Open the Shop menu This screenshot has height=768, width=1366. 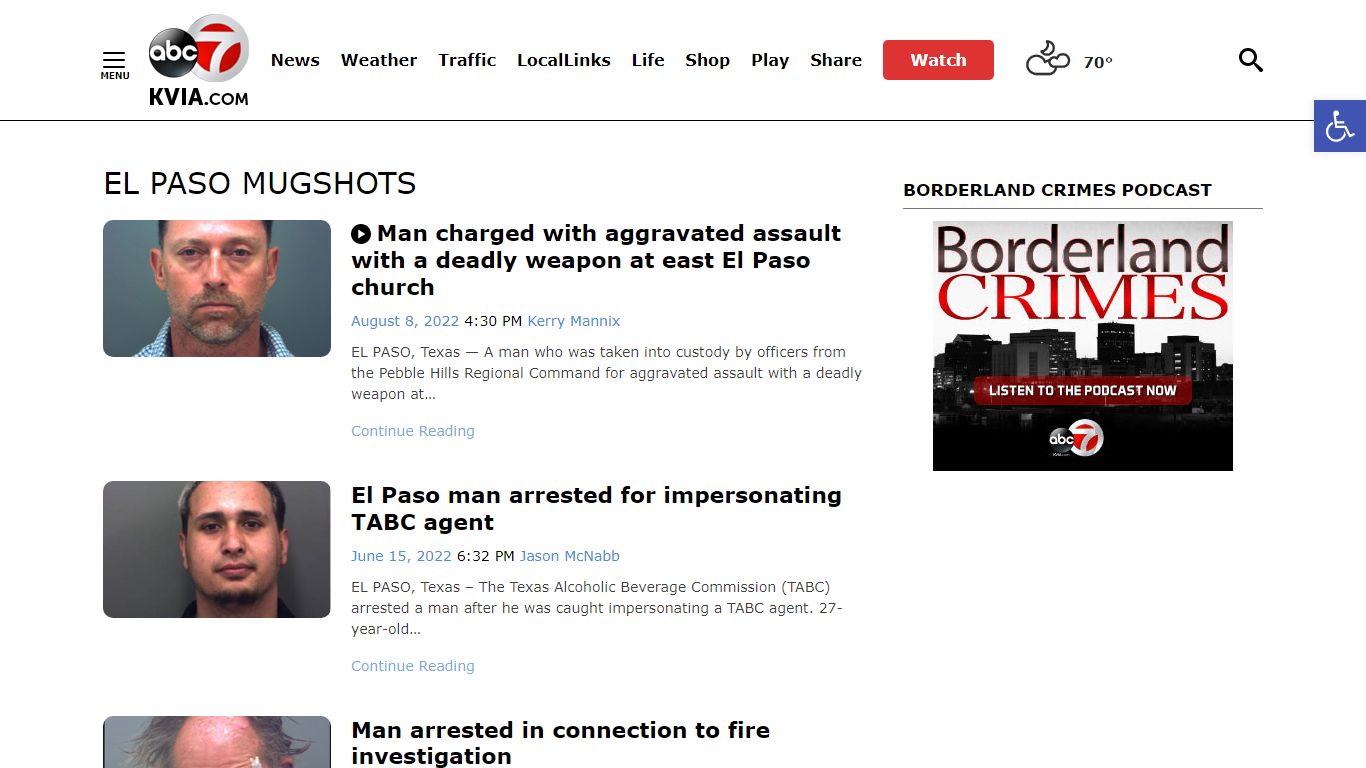[707, 60]
